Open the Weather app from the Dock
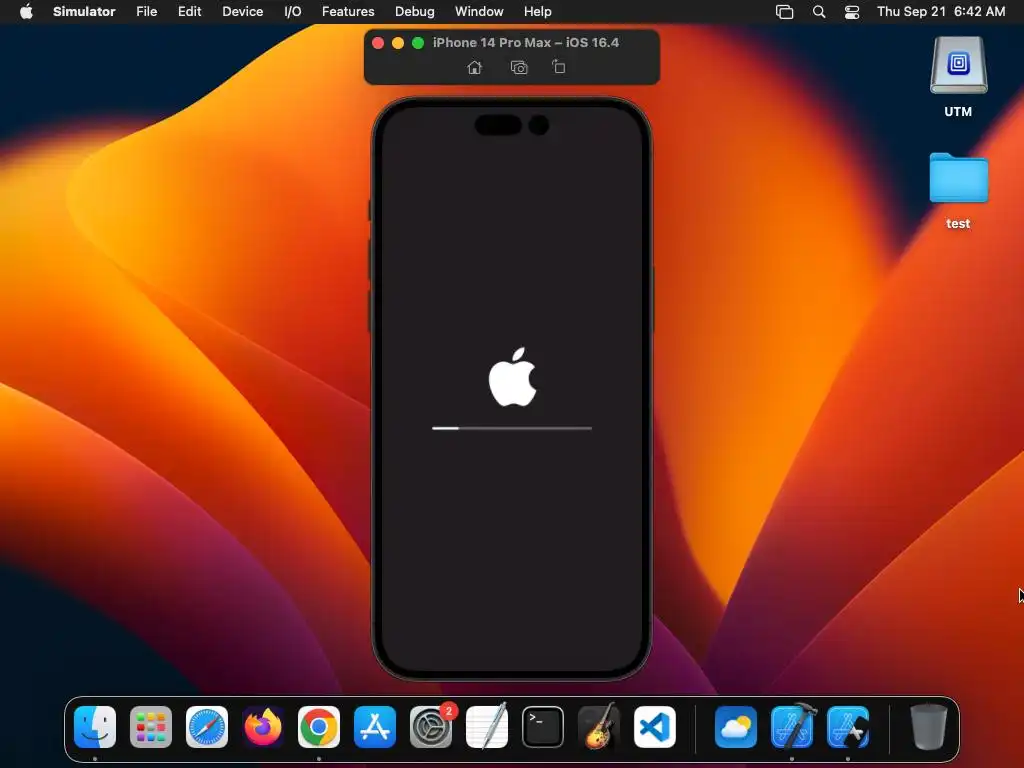The width and height of the screenshot is (1024, 768). click(736, 727)
